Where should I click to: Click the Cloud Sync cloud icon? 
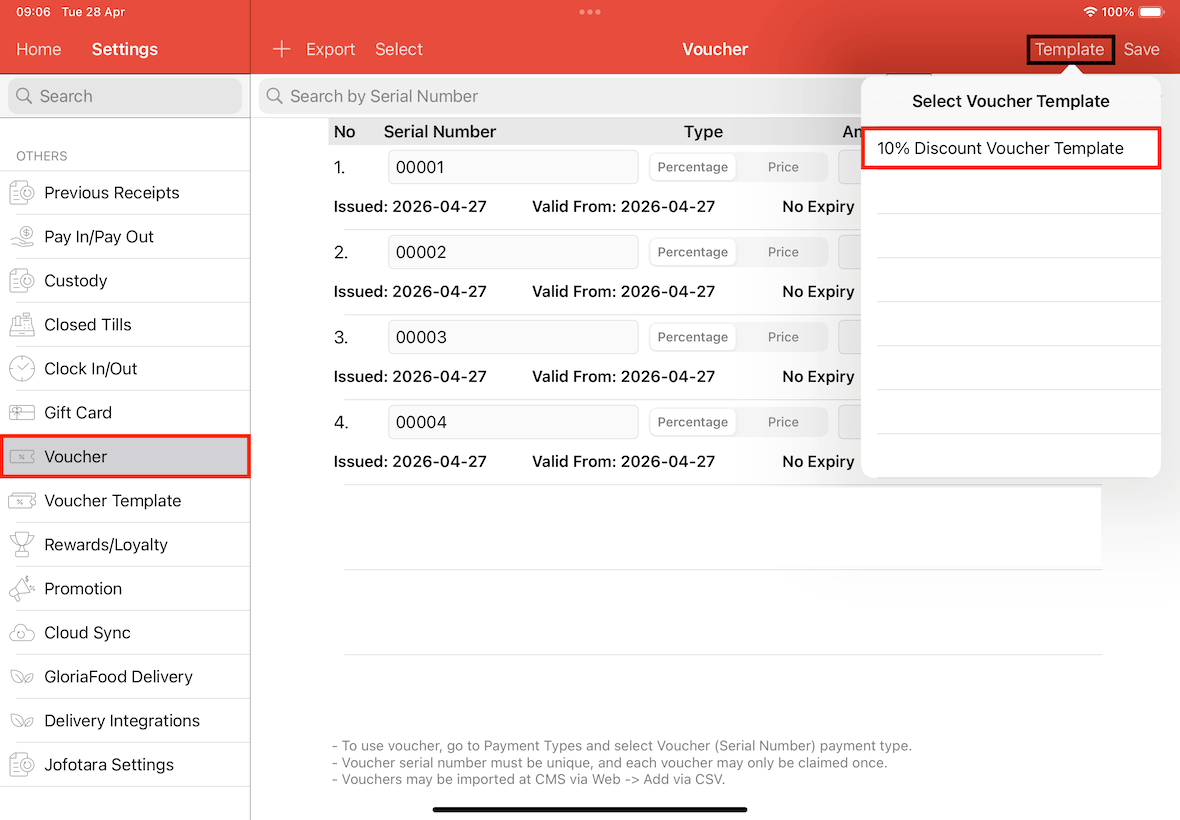pos(22,633)
